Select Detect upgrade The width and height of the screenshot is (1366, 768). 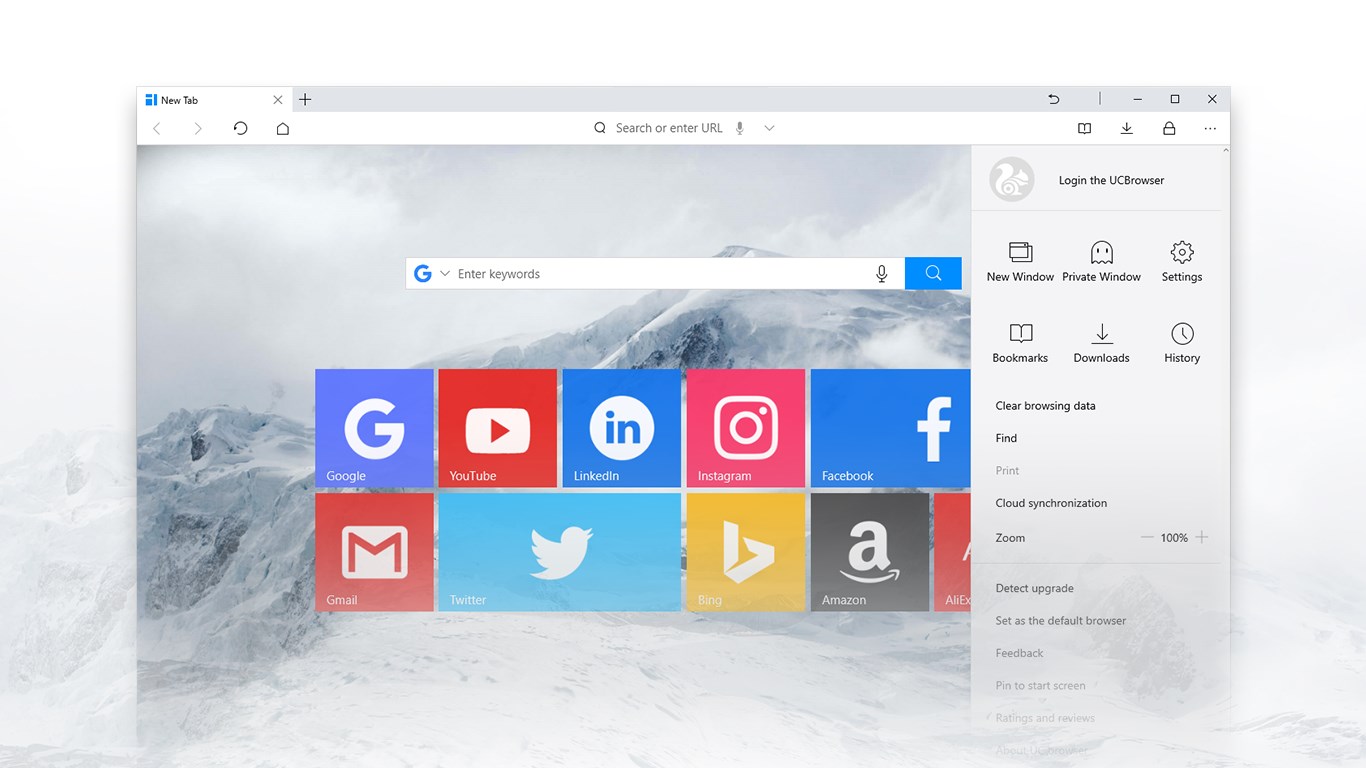click(1034, 588)
